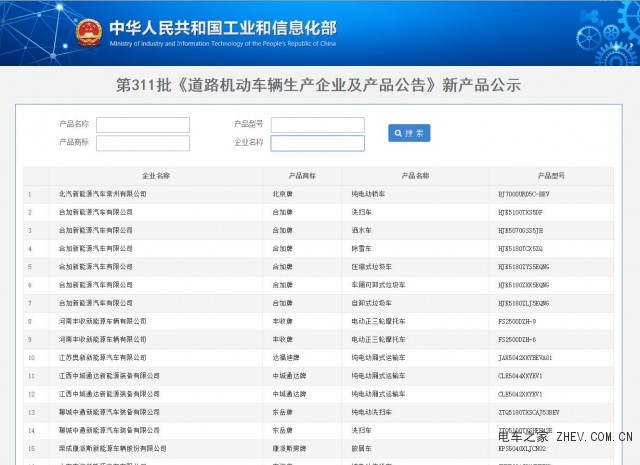The image size is (640, 465).
Task: Click the 洒水车 product cell
Action: [361, 231]
